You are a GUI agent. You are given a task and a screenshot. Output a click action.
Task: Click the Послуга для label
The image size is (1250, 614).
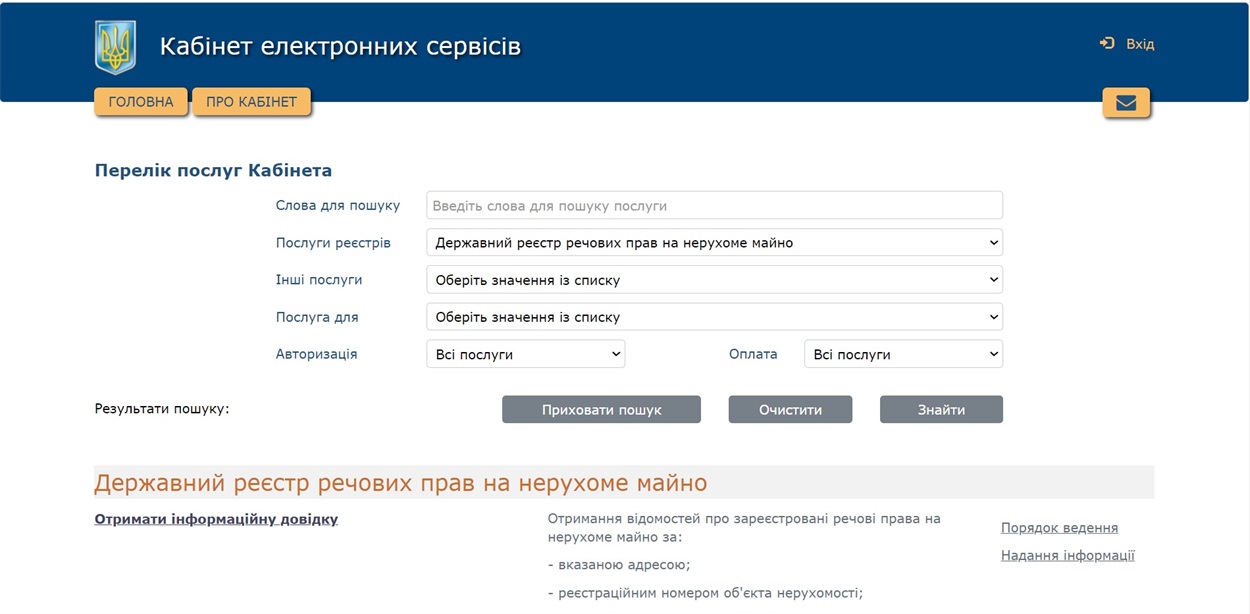[x=317, y=317]
